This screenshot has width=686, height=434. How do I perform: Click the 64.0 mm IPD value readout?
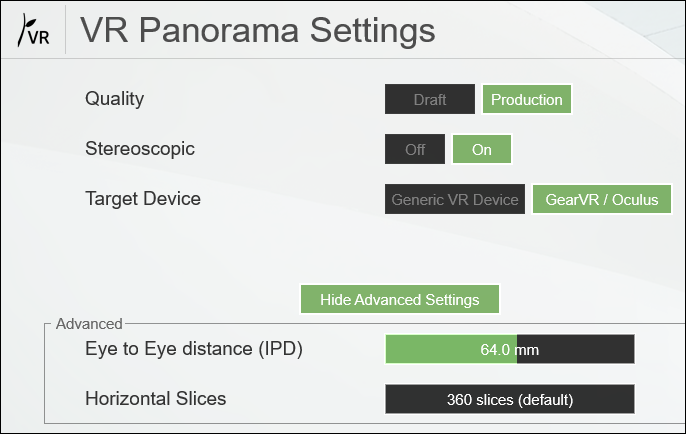pos(495,349)
